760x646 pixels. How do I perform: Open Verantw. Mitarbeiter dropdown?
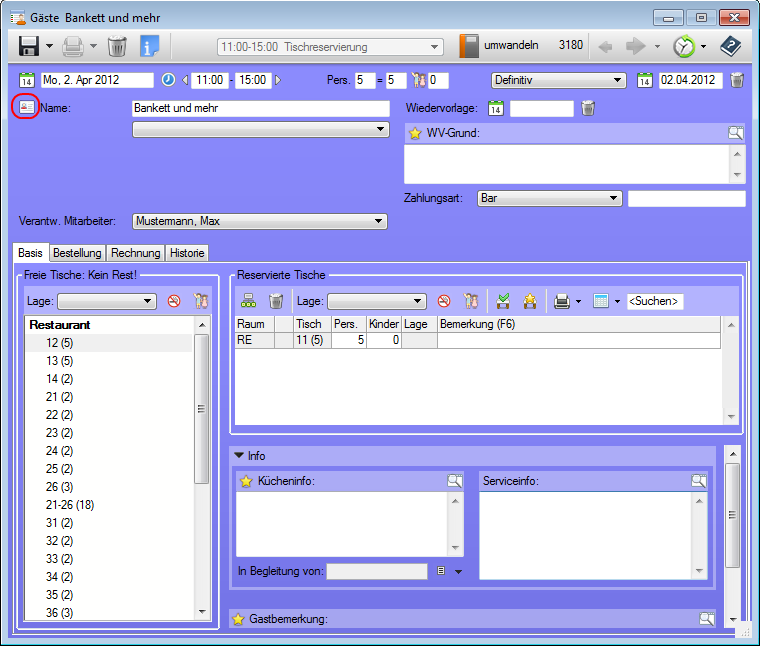[x=259, y=221]
